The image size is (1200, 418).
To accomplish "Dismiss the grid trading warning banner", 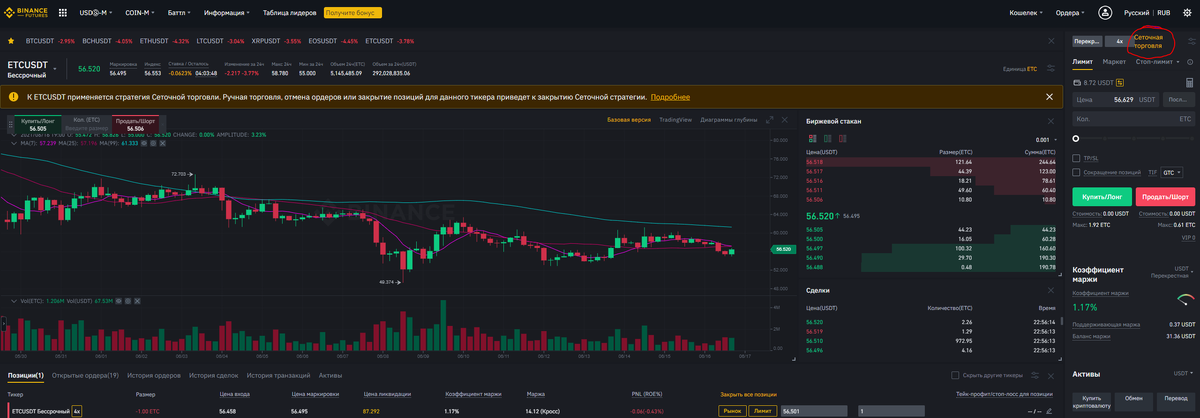I will pyautogui.click(x=1049, y=97).
